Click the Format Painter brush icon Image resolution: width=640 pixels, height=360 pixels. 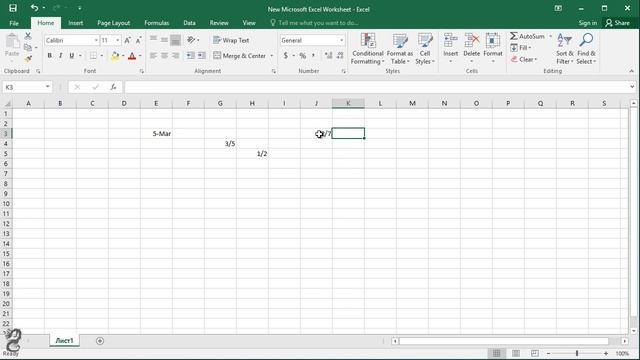click(28, 59)
